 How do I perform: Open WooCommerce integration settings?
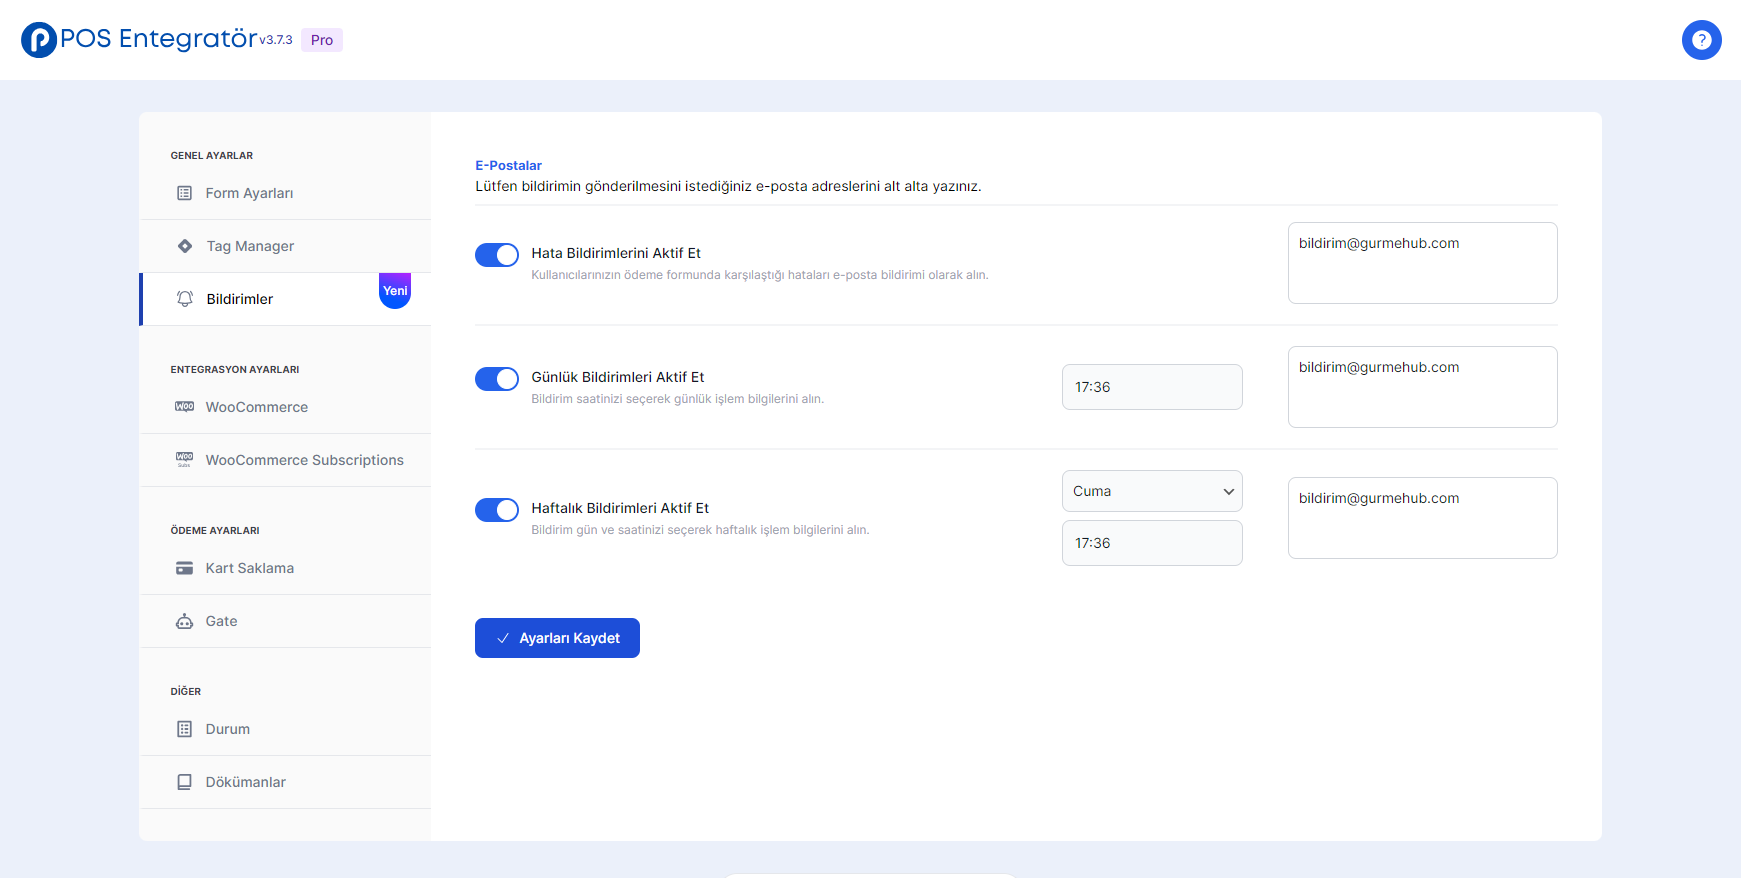point(285,407)
